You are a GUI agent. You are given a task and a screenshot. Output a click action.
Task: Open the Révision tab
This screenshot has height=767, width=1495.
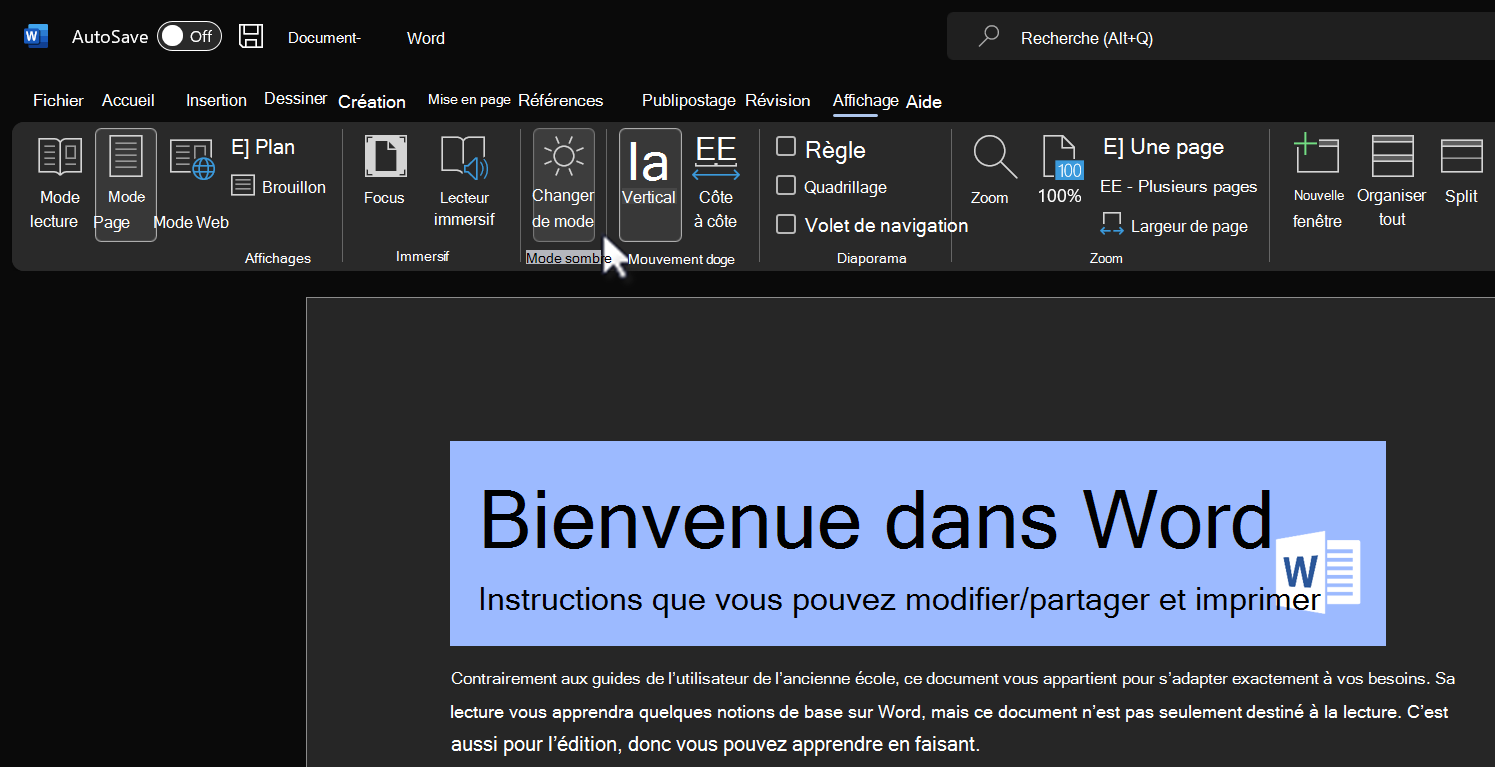(x=777, y=100)
